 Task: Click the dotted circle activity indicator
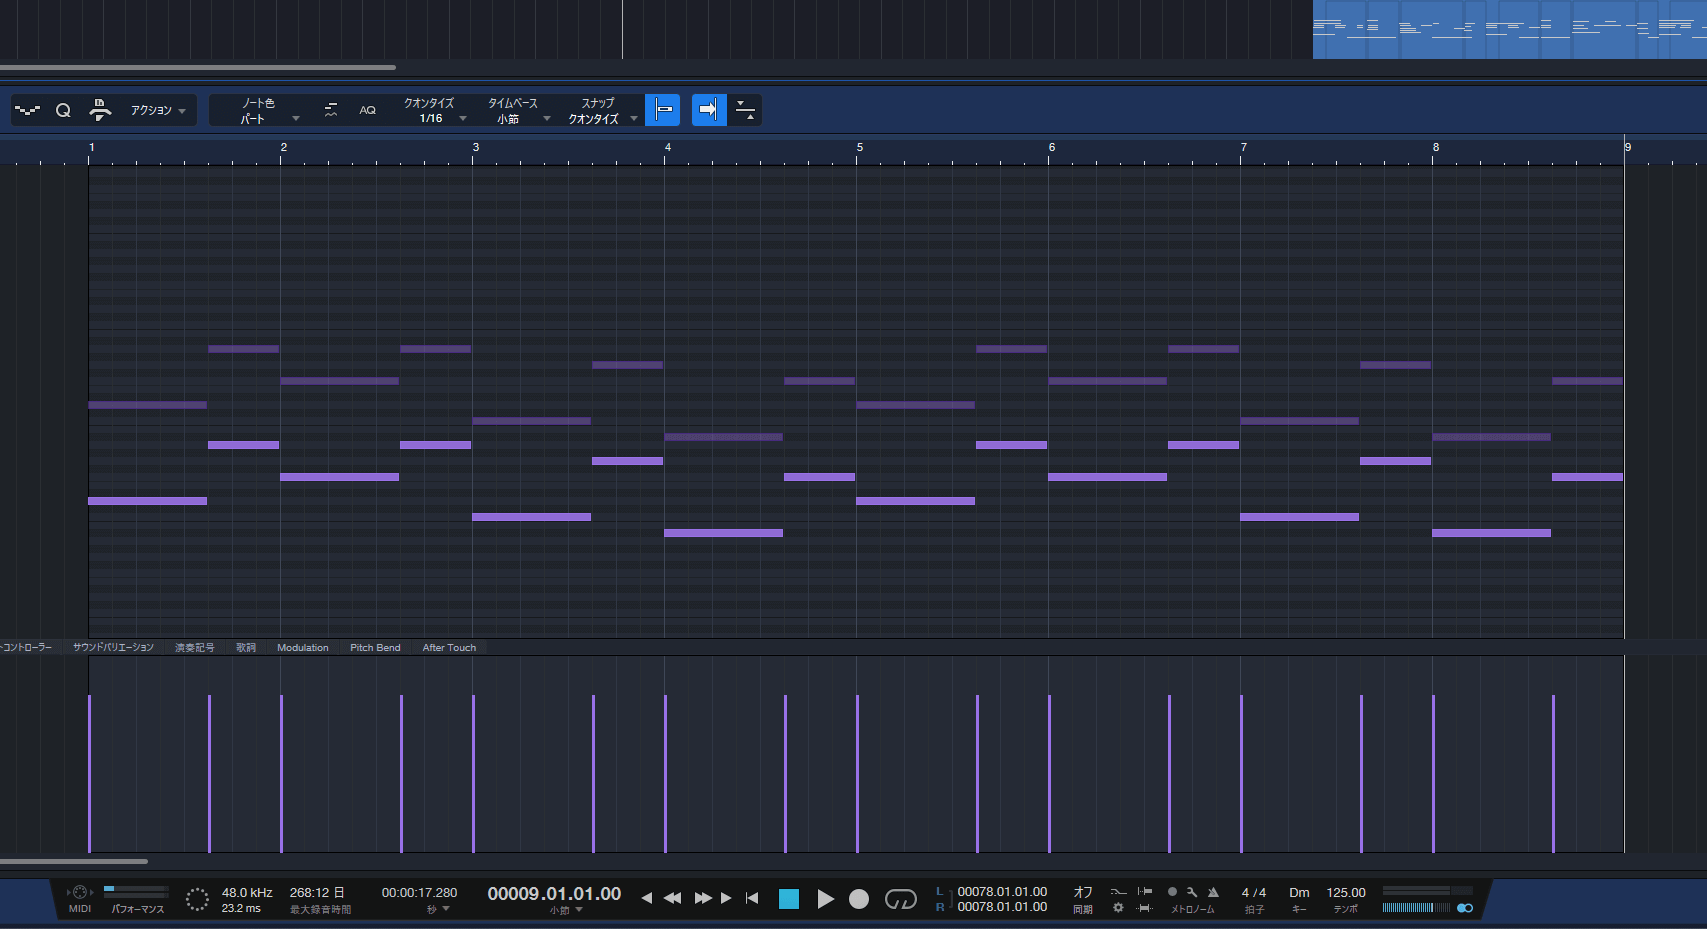click(197, 899)
